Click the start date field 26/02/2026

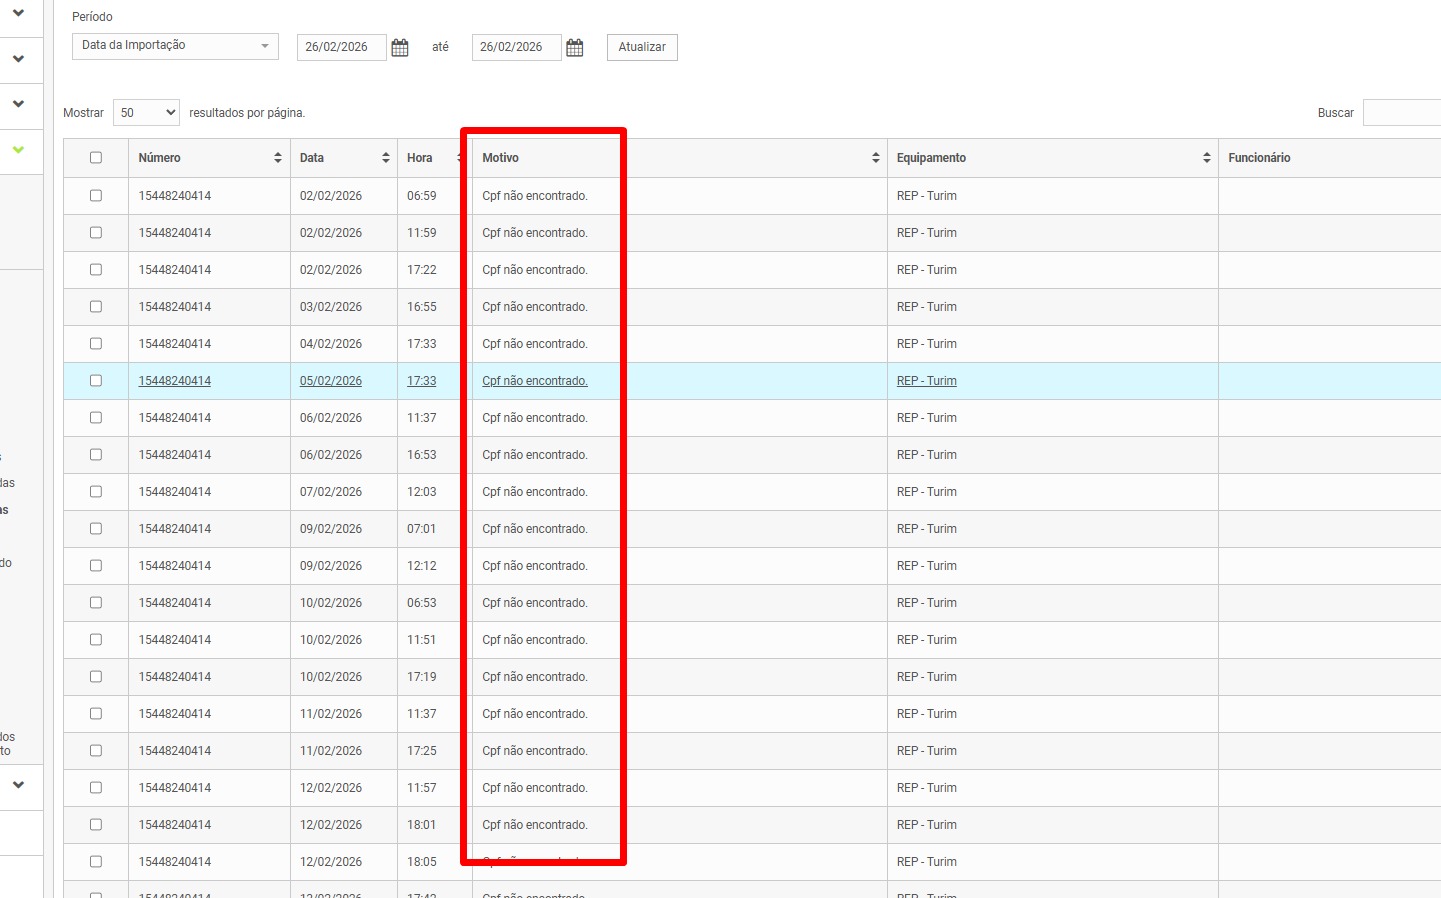(340, 47)
